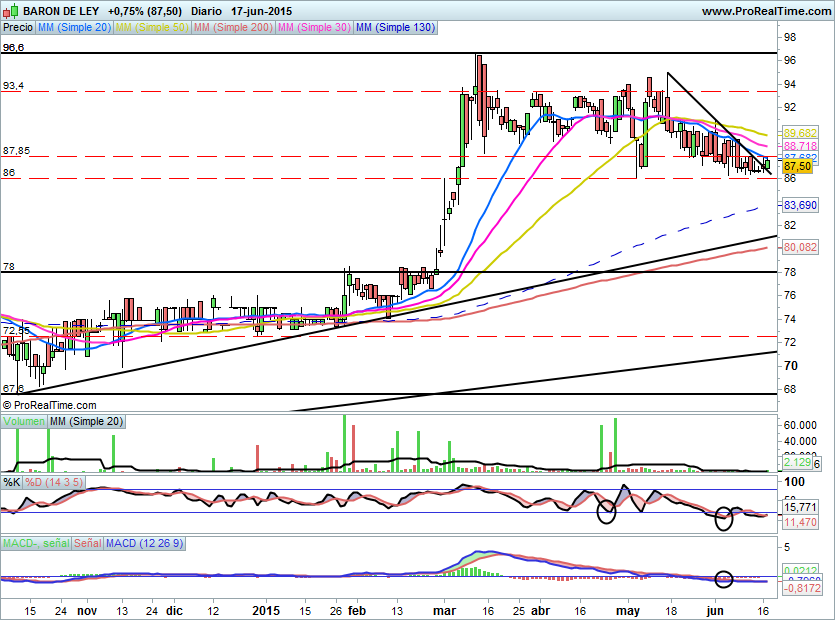The width and height of the screenshot is (835, 620).
Task: Click the candlestick chart icon beside BARON DE LEY
Action: pos(10,11)
